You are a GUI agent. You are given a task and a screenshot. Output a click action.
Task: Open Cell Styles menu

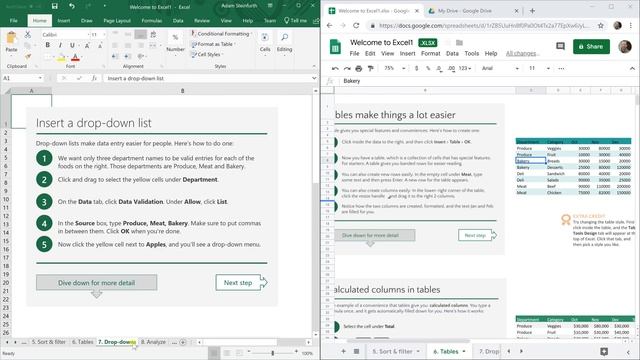pyautogui.click(x=207, y=54)
